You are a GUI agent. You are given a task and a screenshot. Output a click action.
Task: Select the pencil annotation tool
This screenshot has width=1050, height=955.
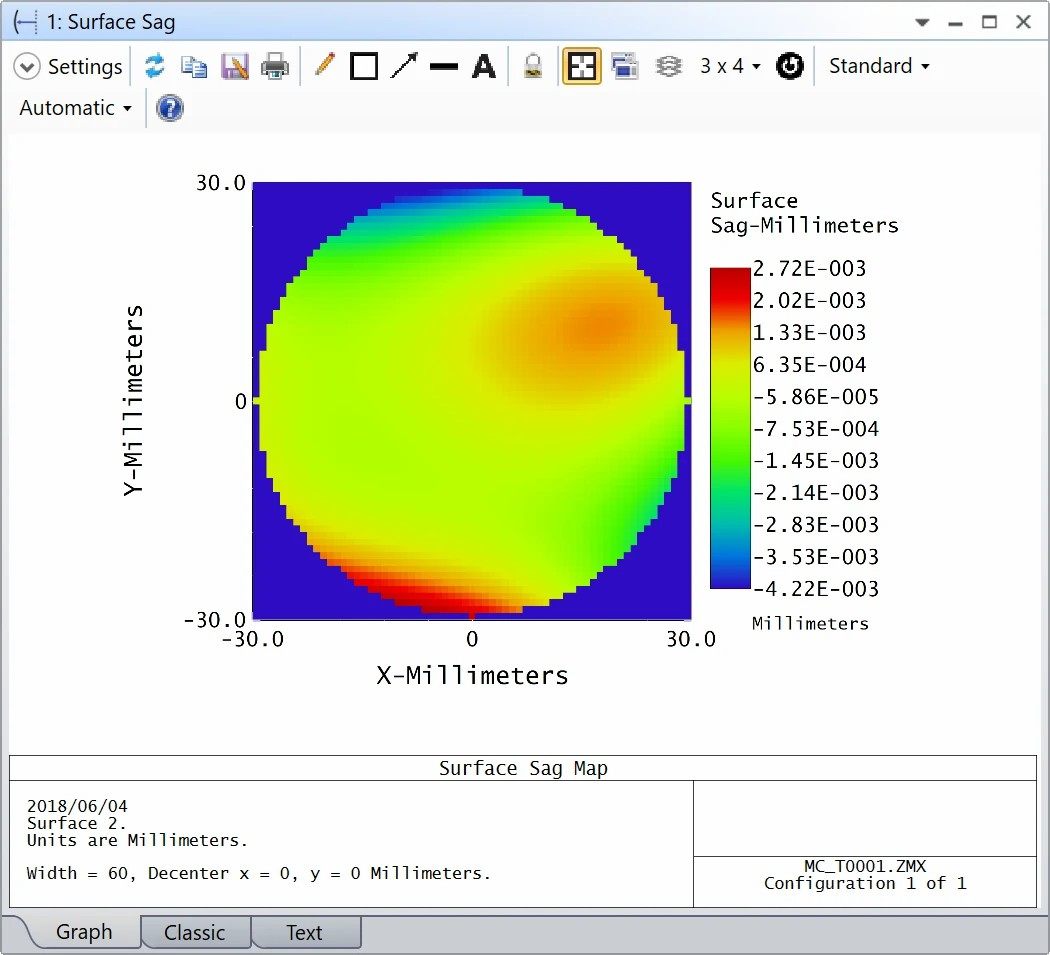(323, 67)
